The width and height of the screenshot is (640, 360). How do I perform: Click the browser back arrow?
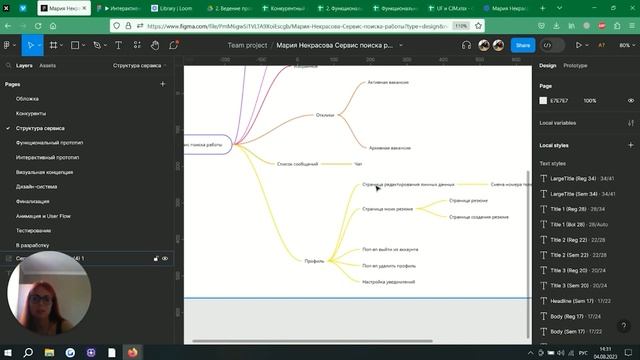(8, 26)
